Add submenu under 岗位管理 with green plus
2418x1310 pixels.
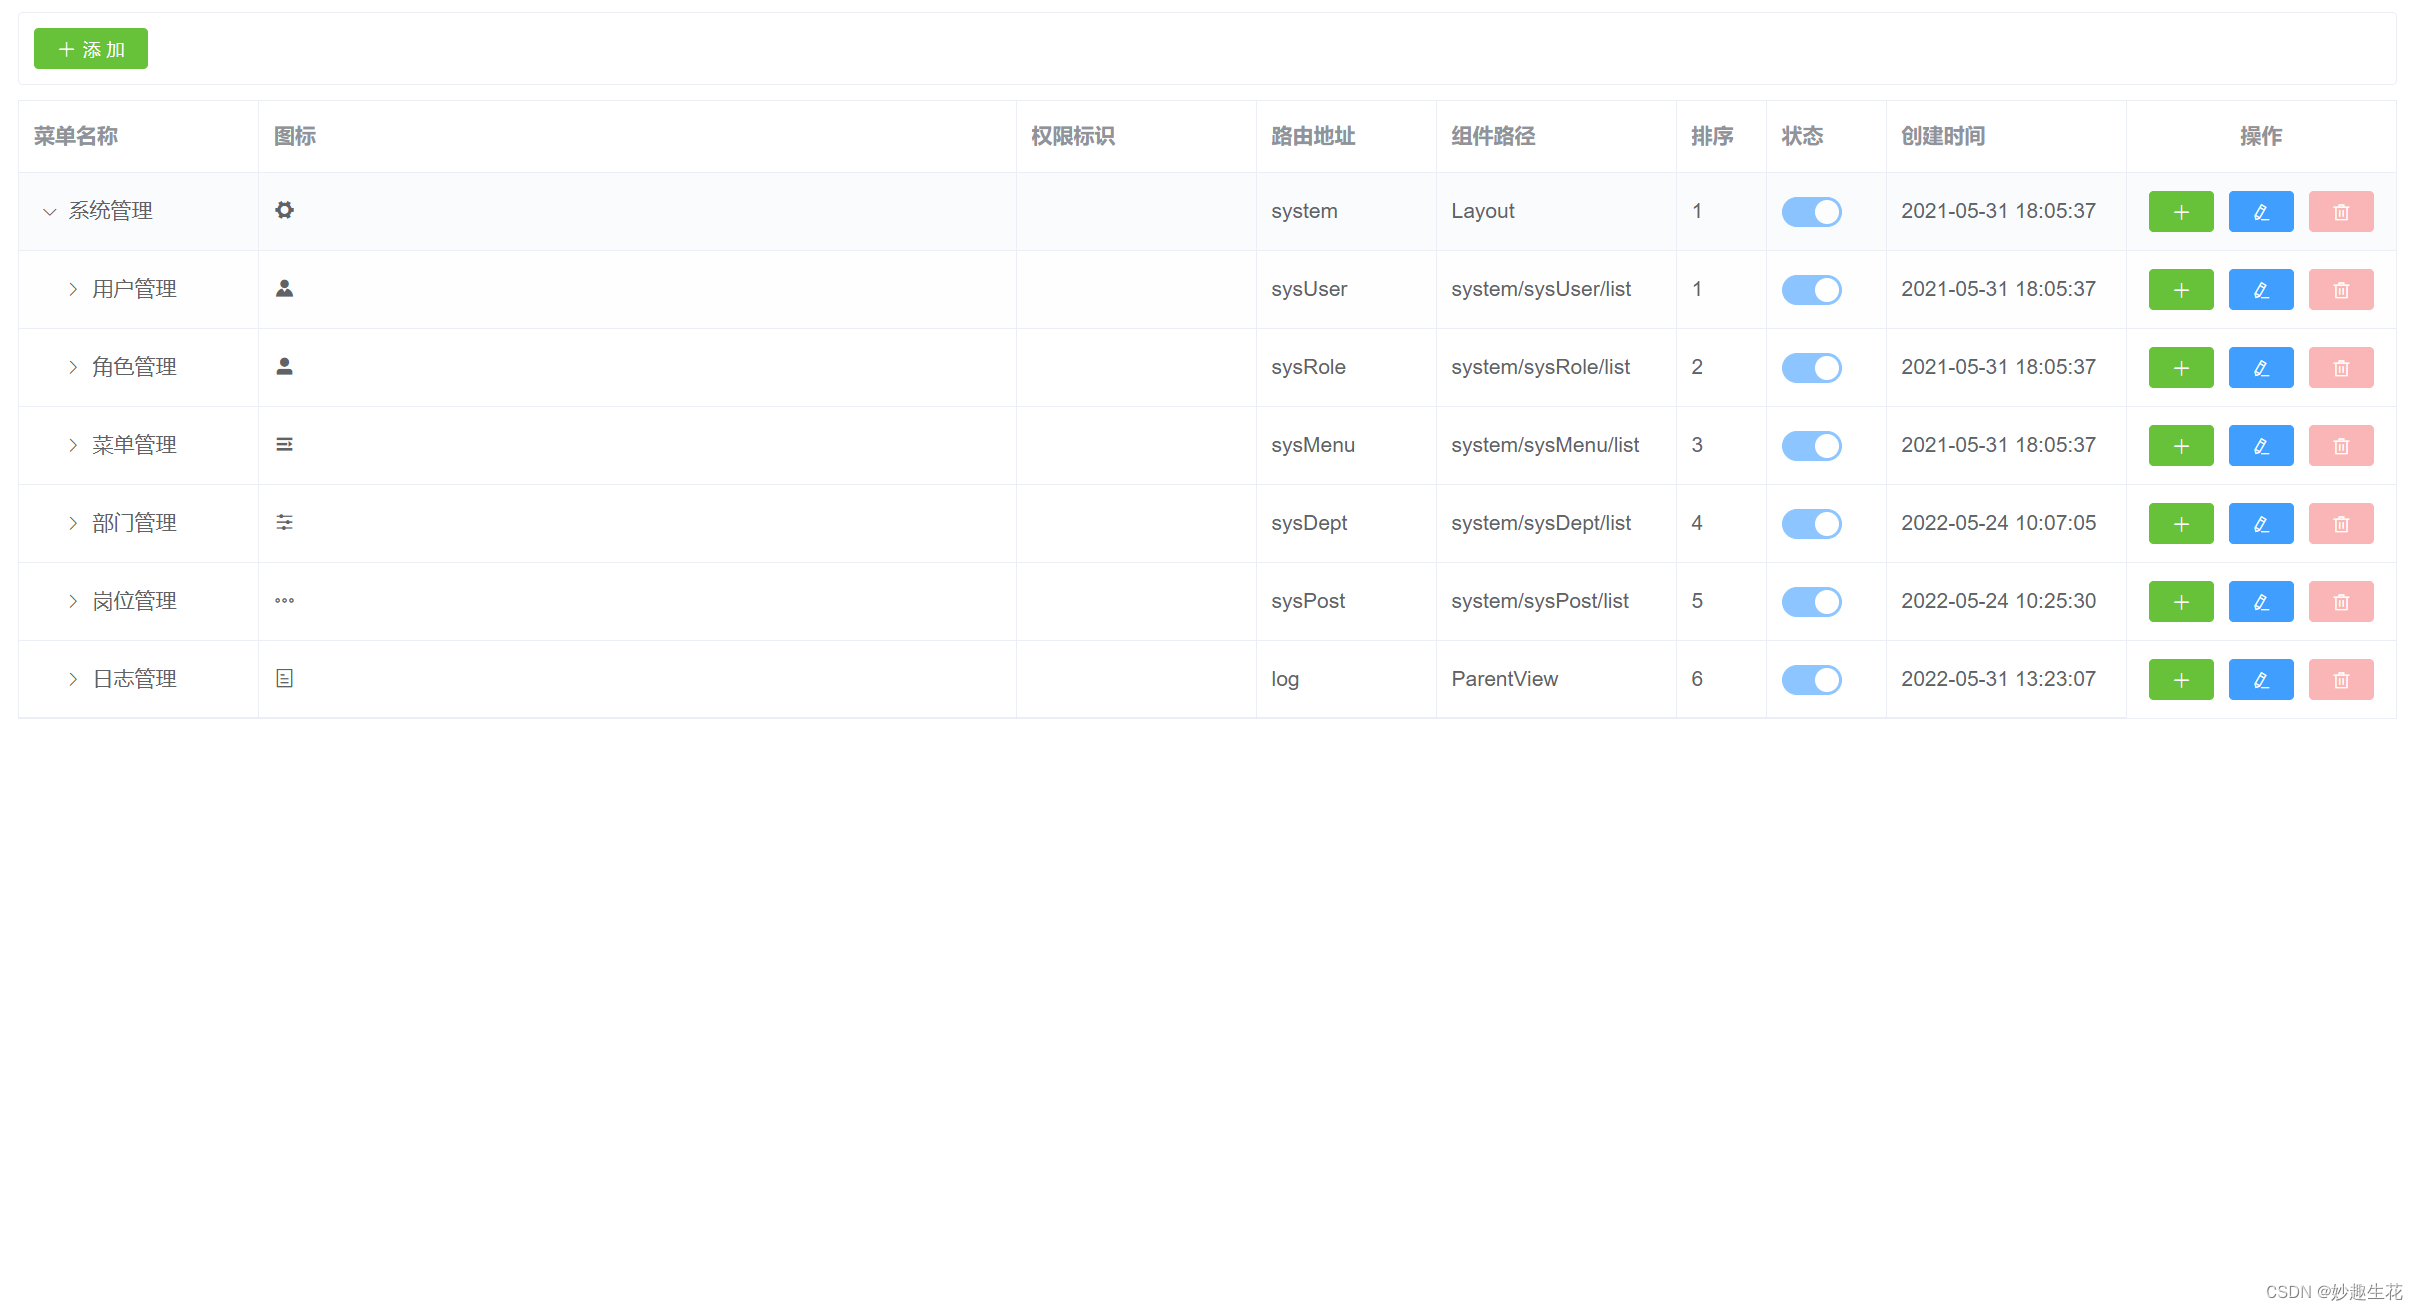click(x=2181, y=602)
